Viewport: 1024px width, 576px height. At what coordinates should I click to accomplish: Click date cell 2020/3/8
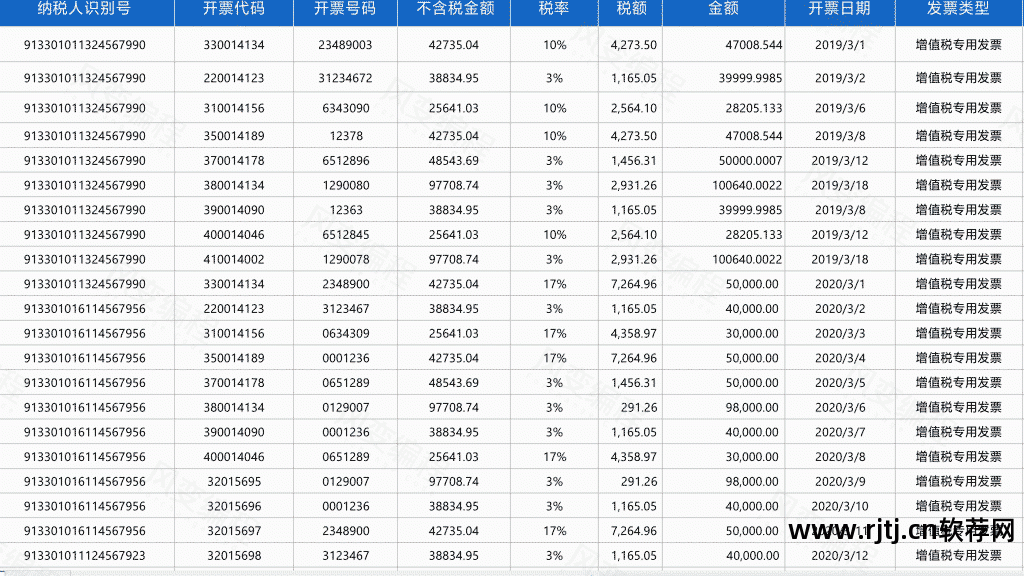tap(840, 457)
